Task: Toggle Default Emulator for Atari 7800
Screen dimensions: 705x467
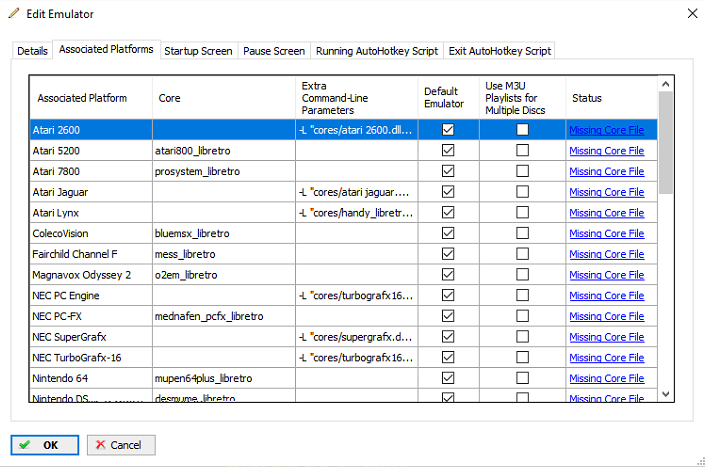Action: [448, 171]
